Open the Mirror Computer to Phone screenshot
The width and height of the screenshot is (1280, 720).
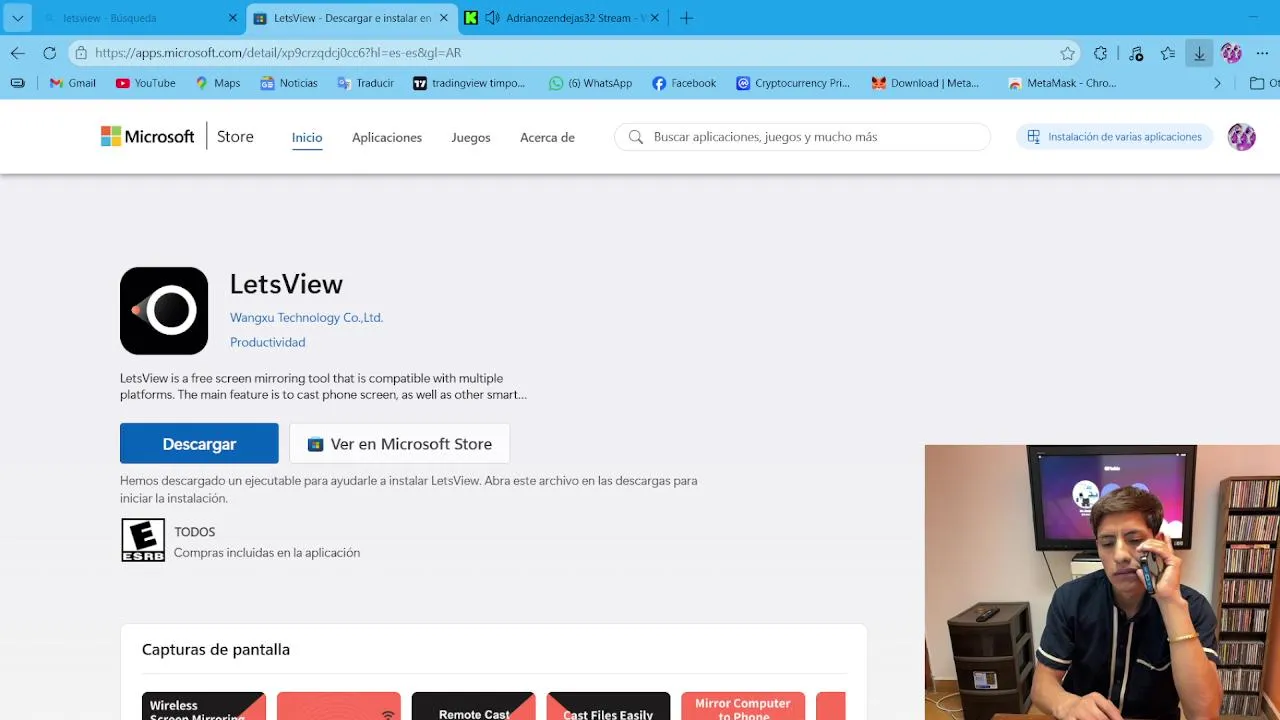coord(743,706)
